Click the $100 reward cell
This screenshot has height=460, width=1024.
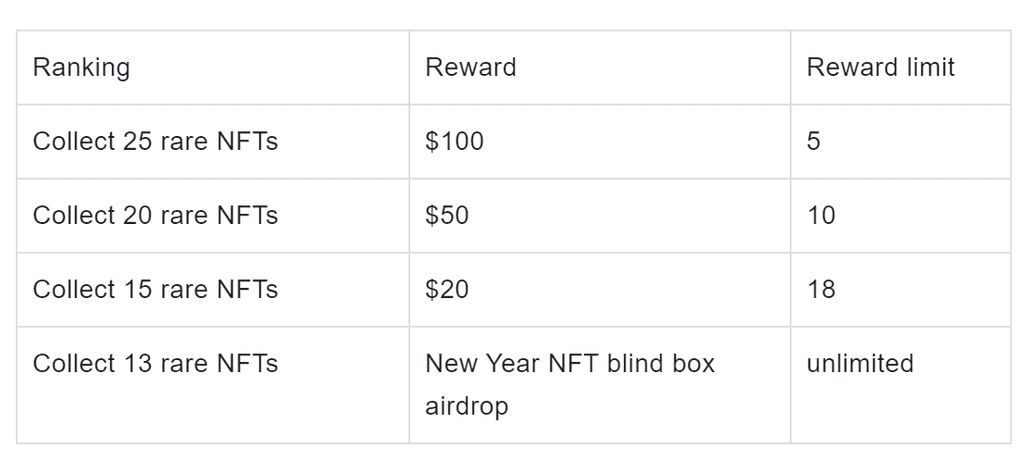(454, 142)
